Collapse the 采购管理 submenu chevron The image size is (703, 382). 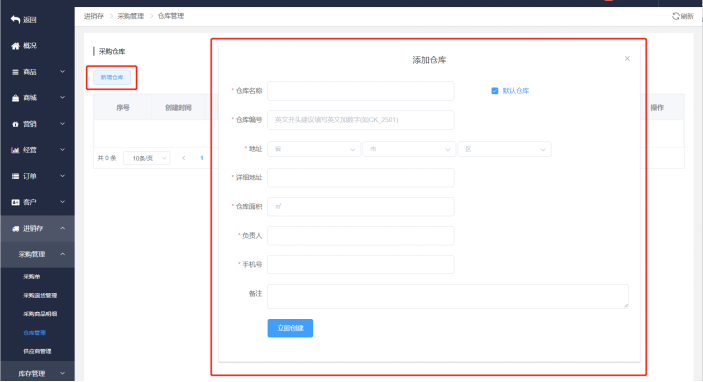(x=62, y=254)
